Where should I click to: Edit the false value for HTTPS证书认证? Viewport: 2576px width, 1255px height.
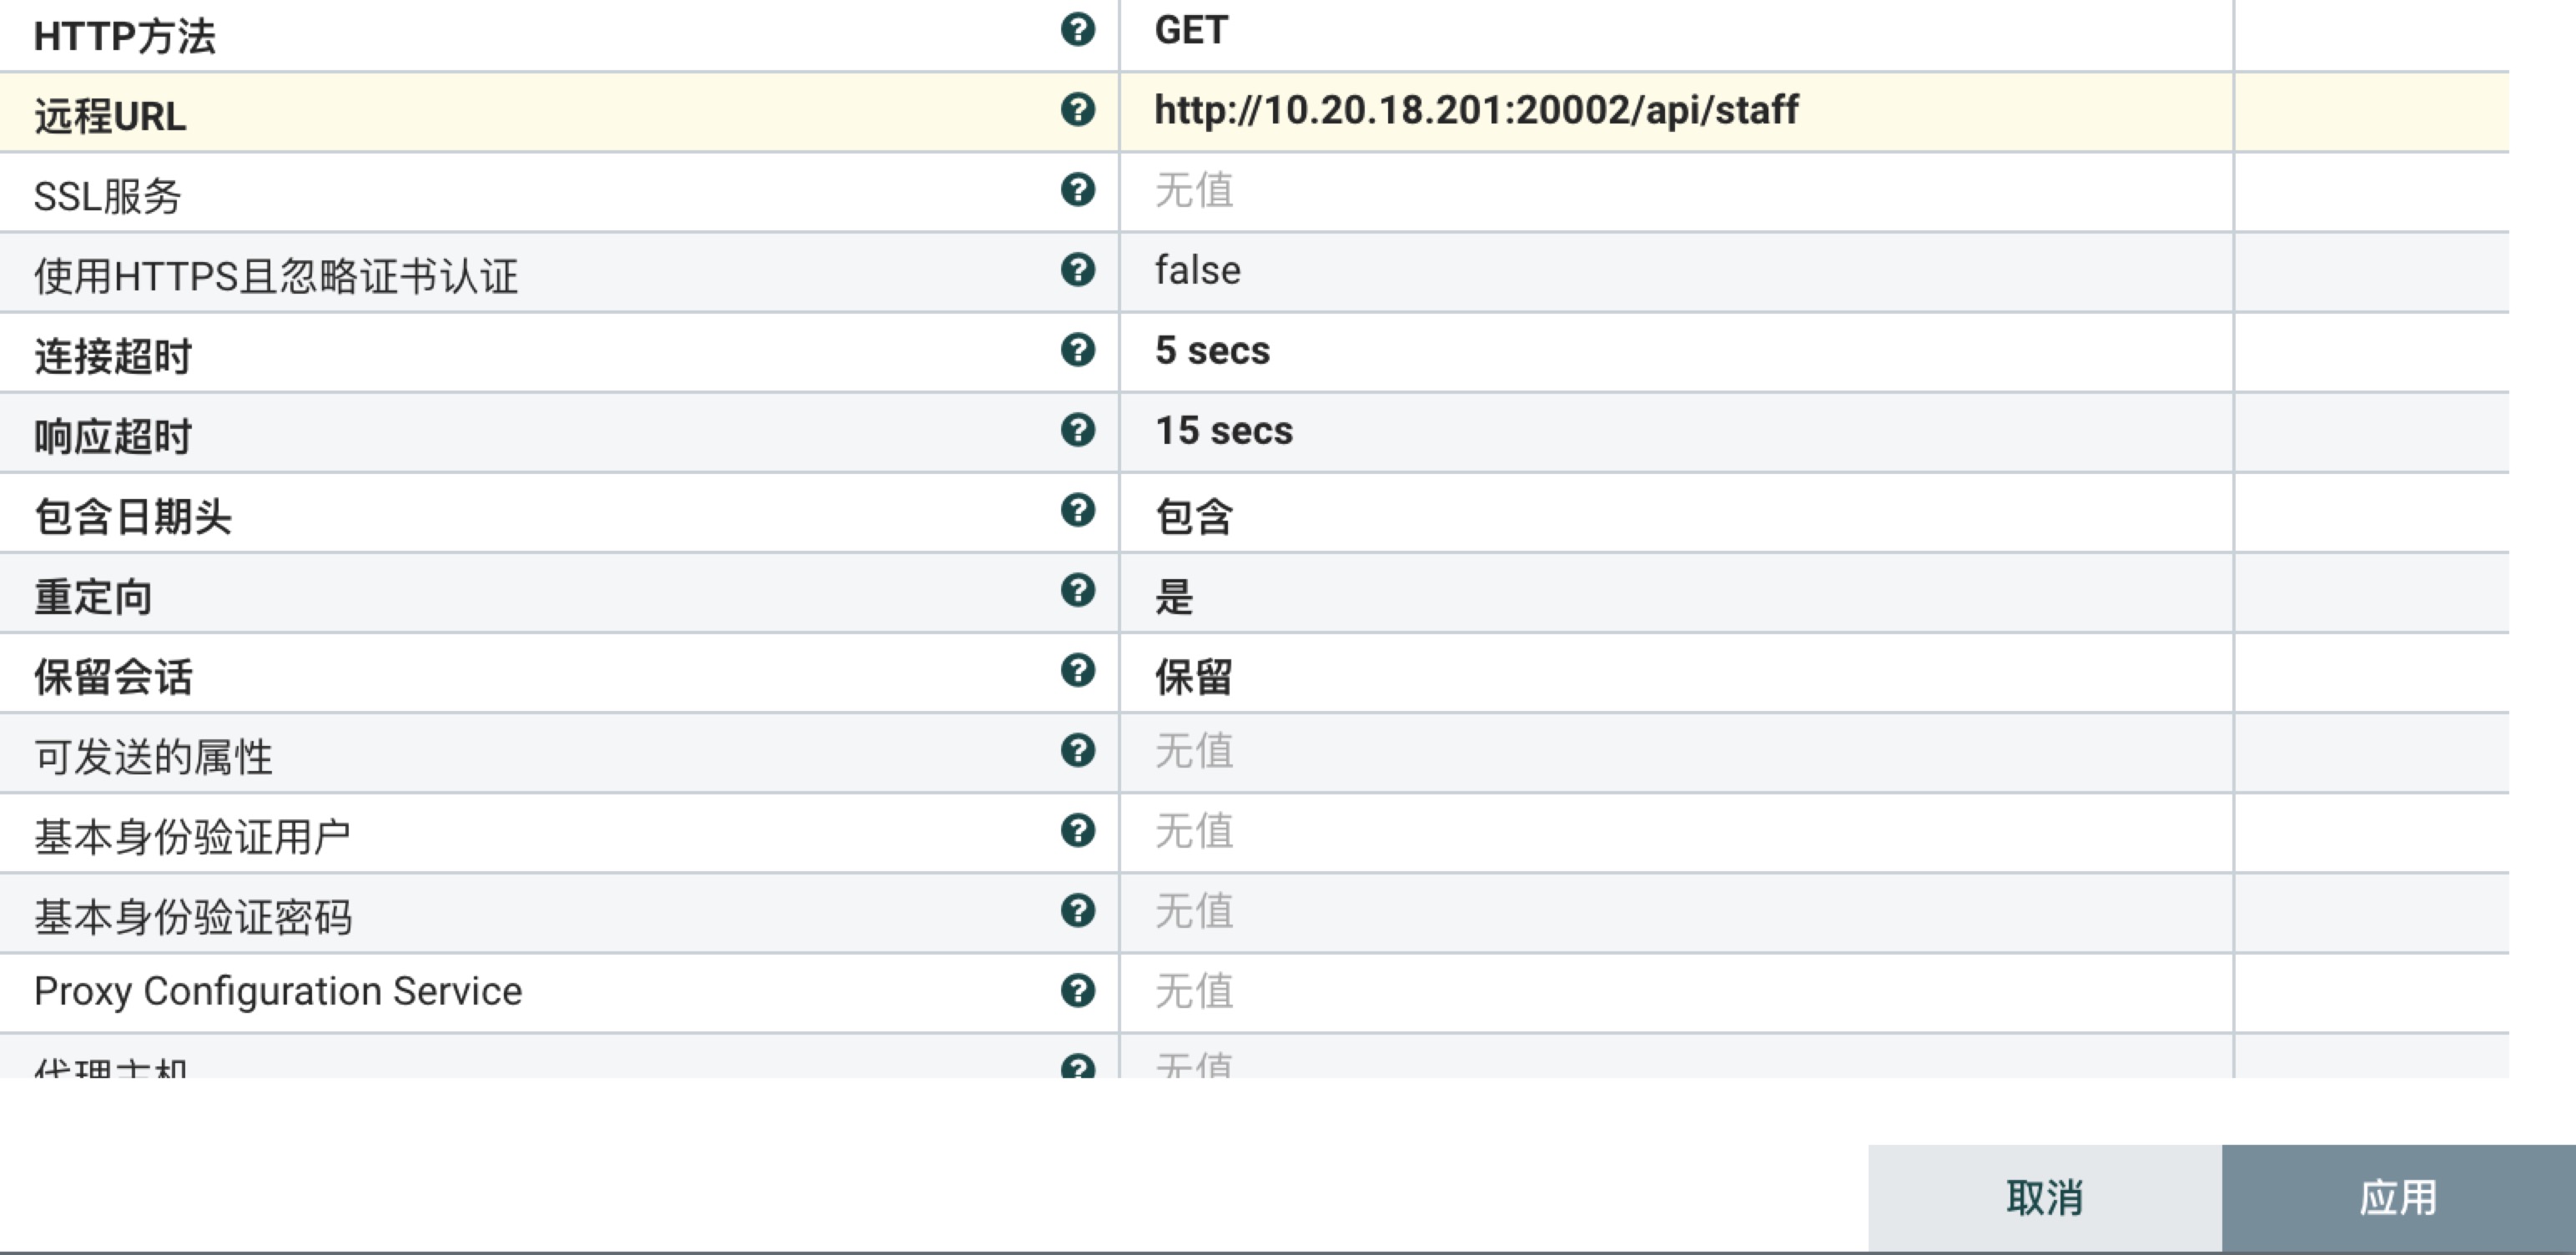pos(1676,272)
